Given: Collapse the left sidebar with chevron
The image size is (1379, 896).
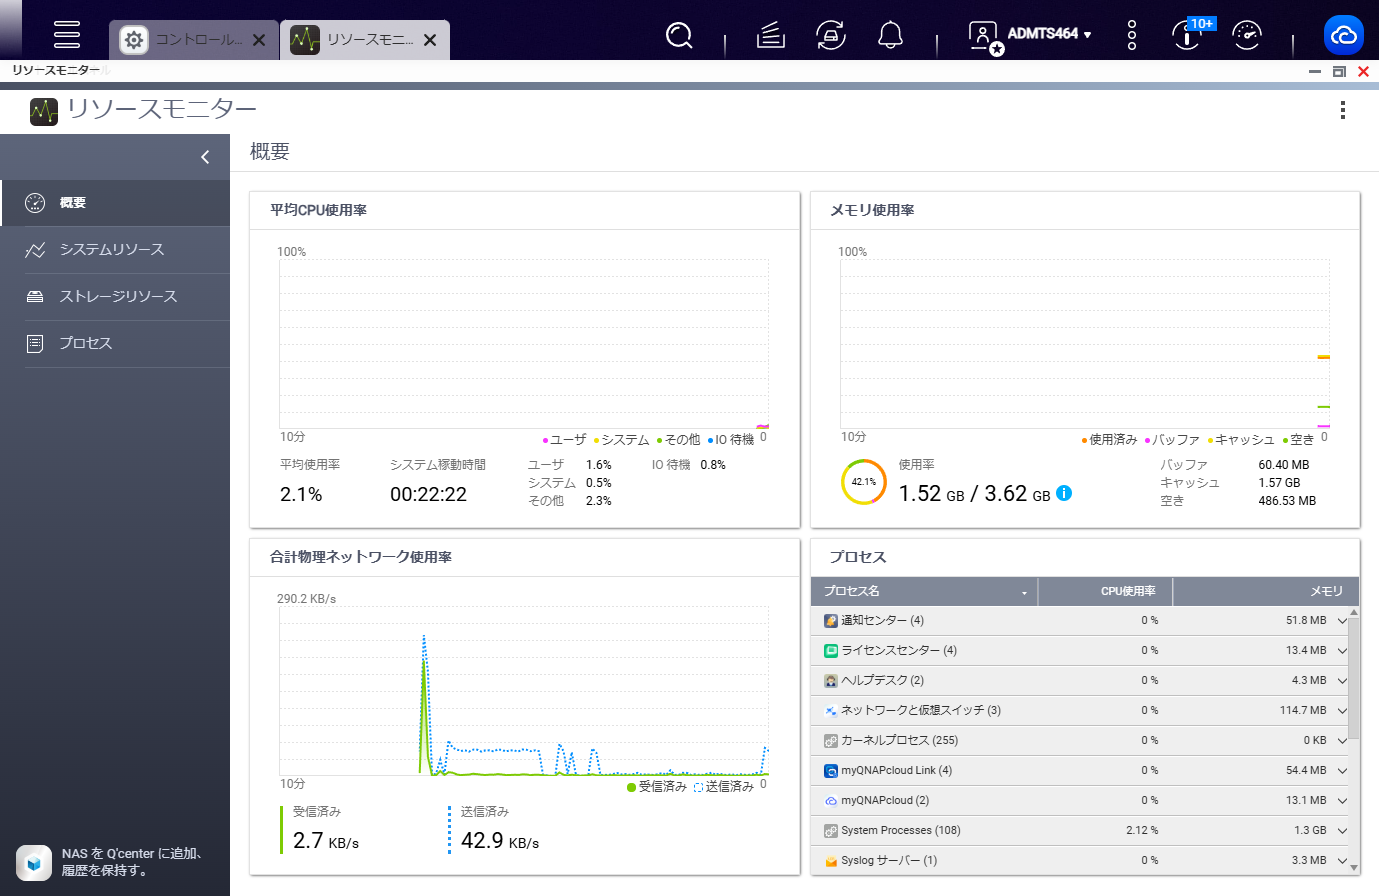Looking at the screenshot, I should [x=205, y=157].
